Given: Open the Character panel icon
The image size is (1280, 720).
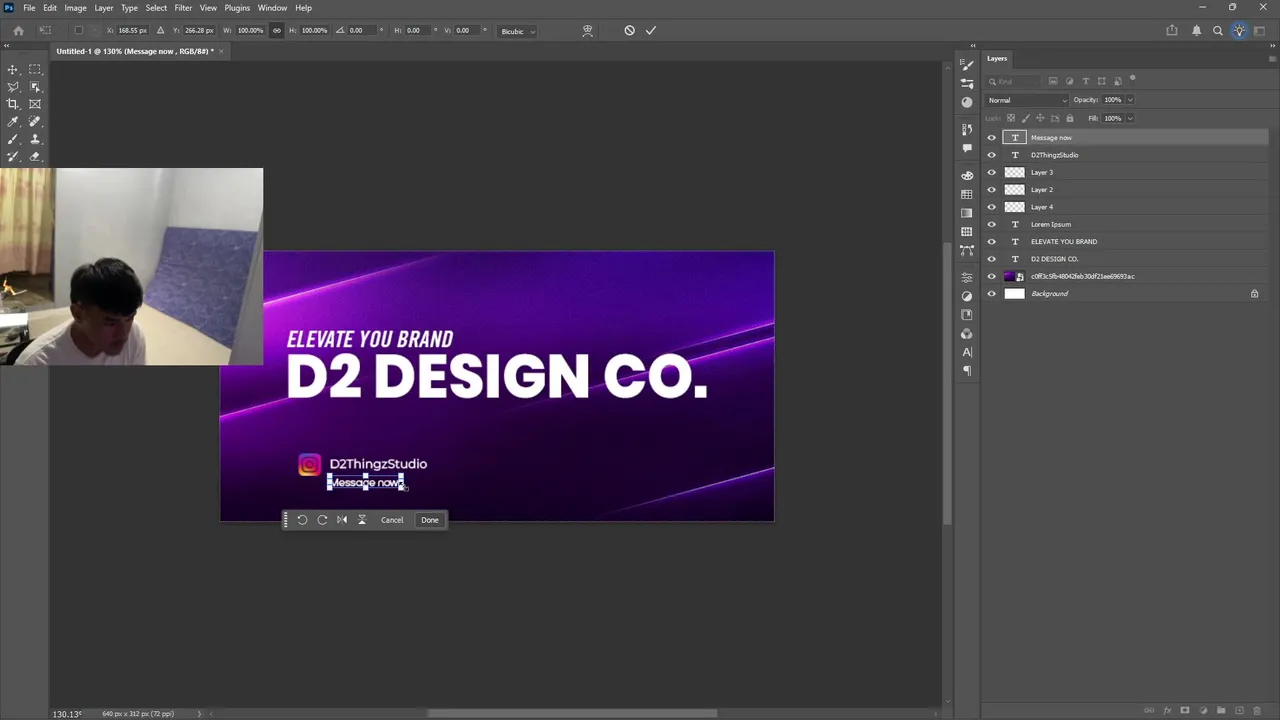Looking at the screenshot, I should click(967, 352).
